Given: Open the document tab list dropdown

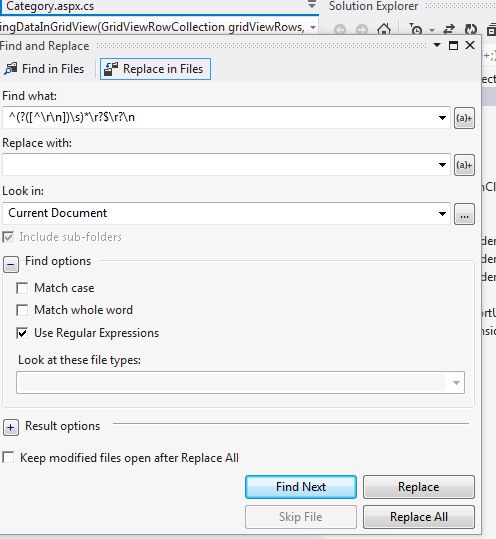Looking at the screenshot, I should pyautogui.click(x=312, y=5).
